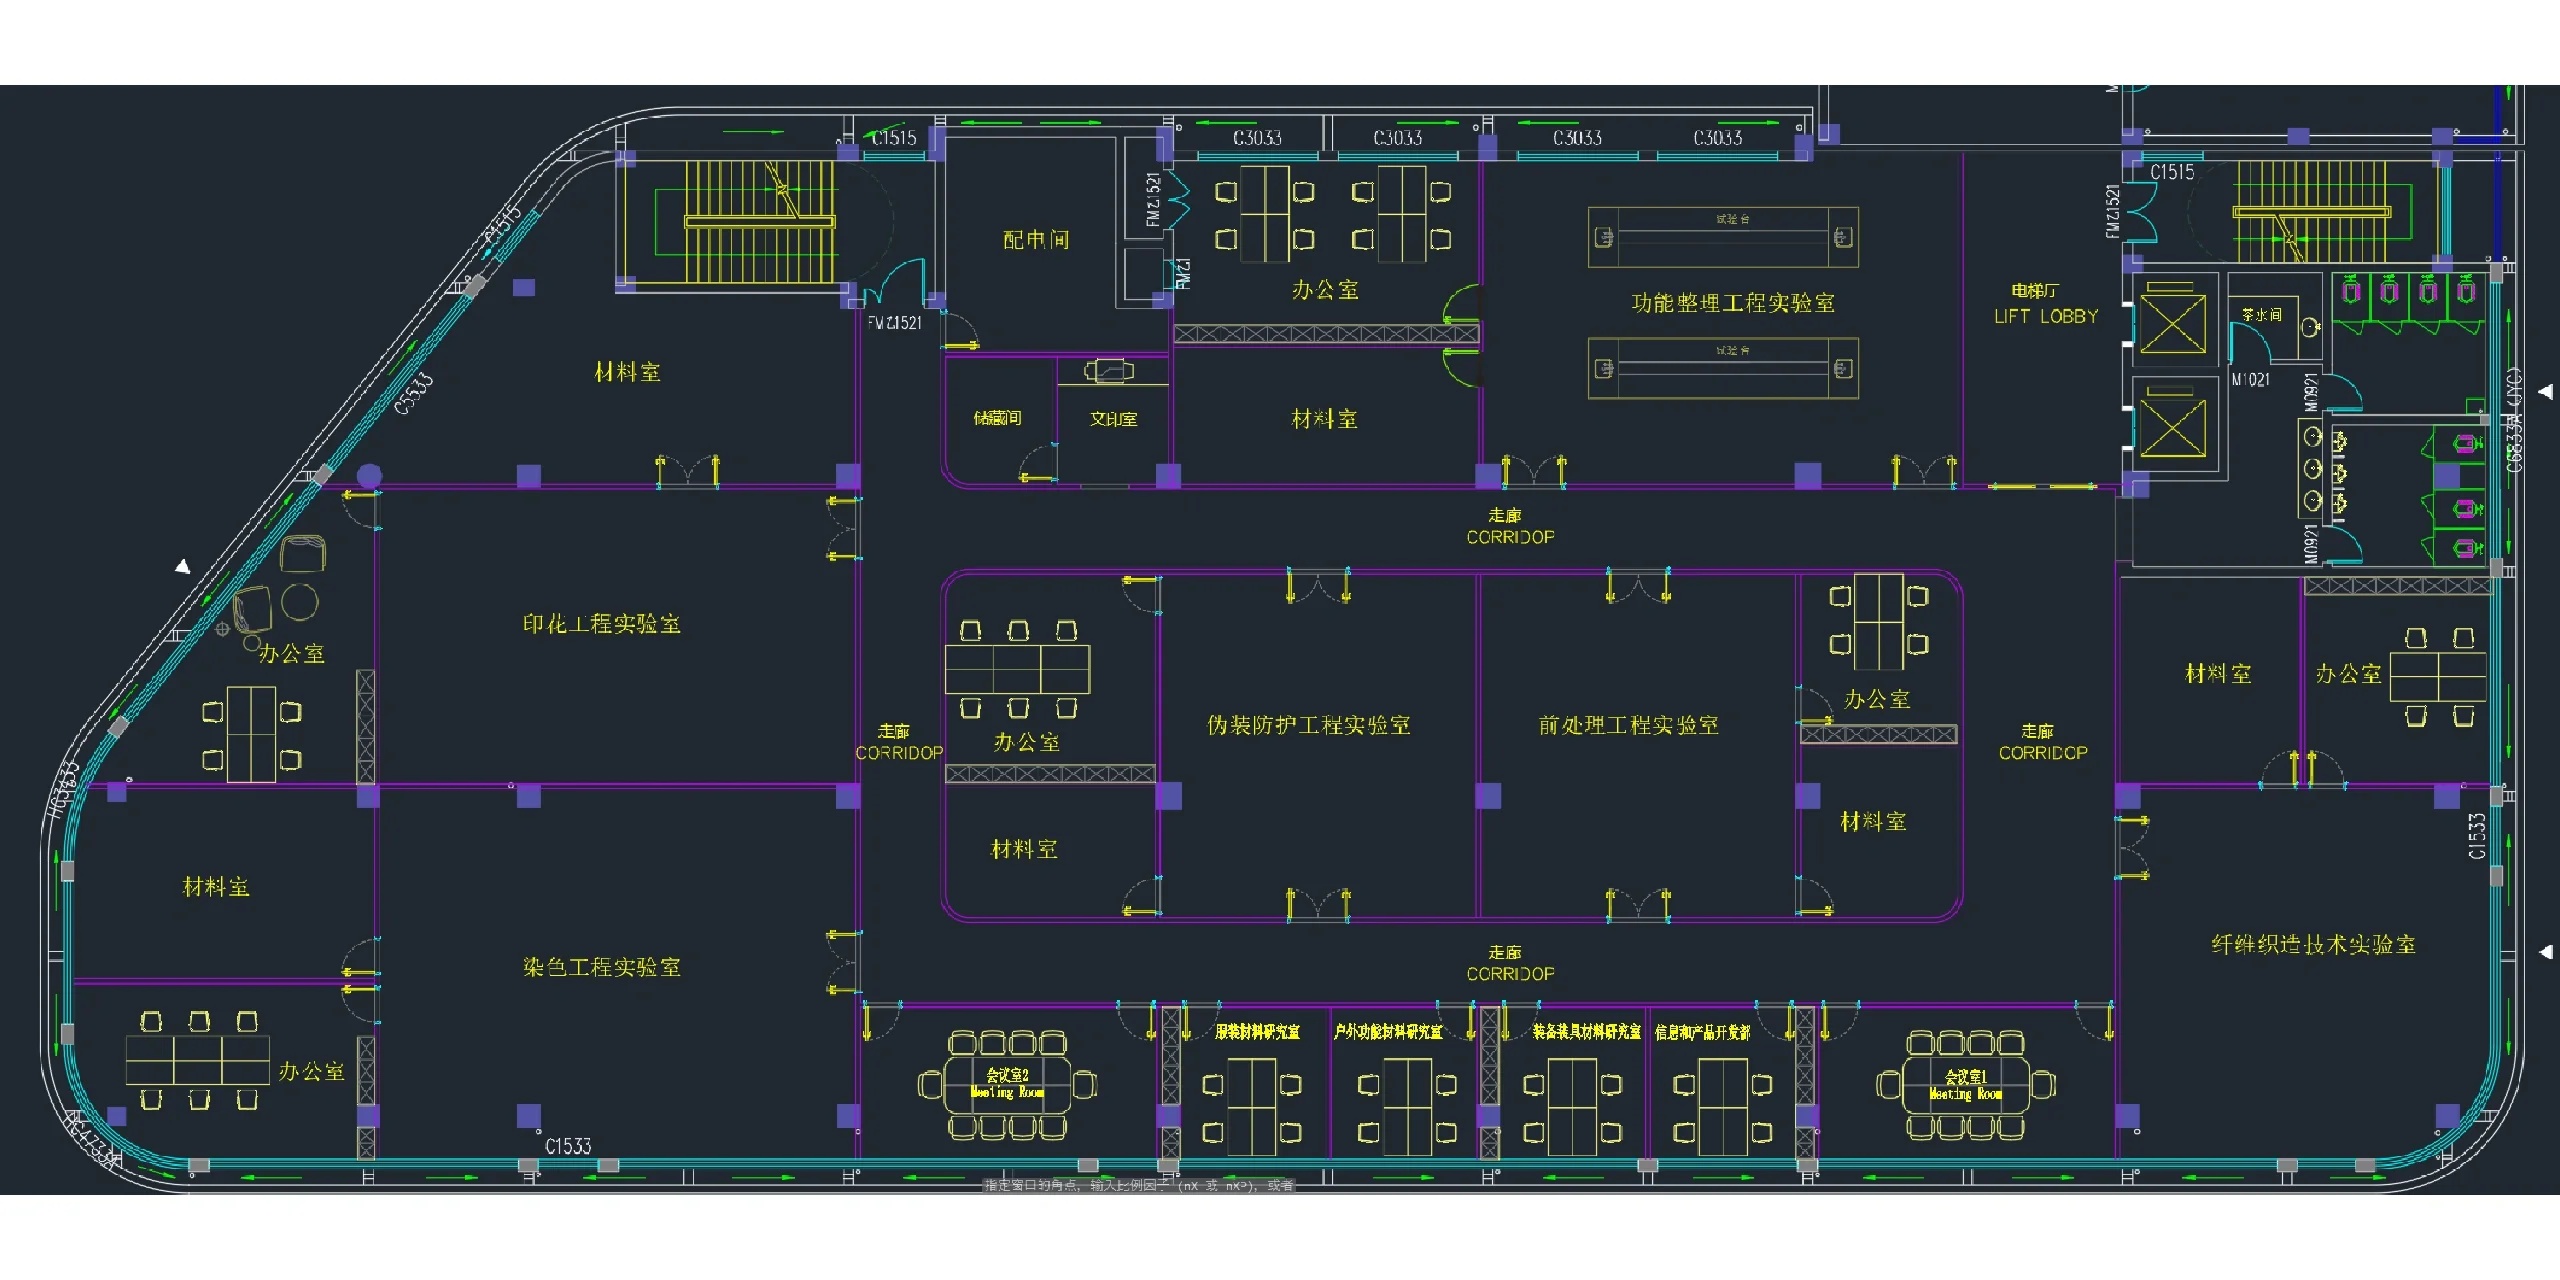Select the horizontal FMZ1521 tag below the left stairwell

click(894, 323)
